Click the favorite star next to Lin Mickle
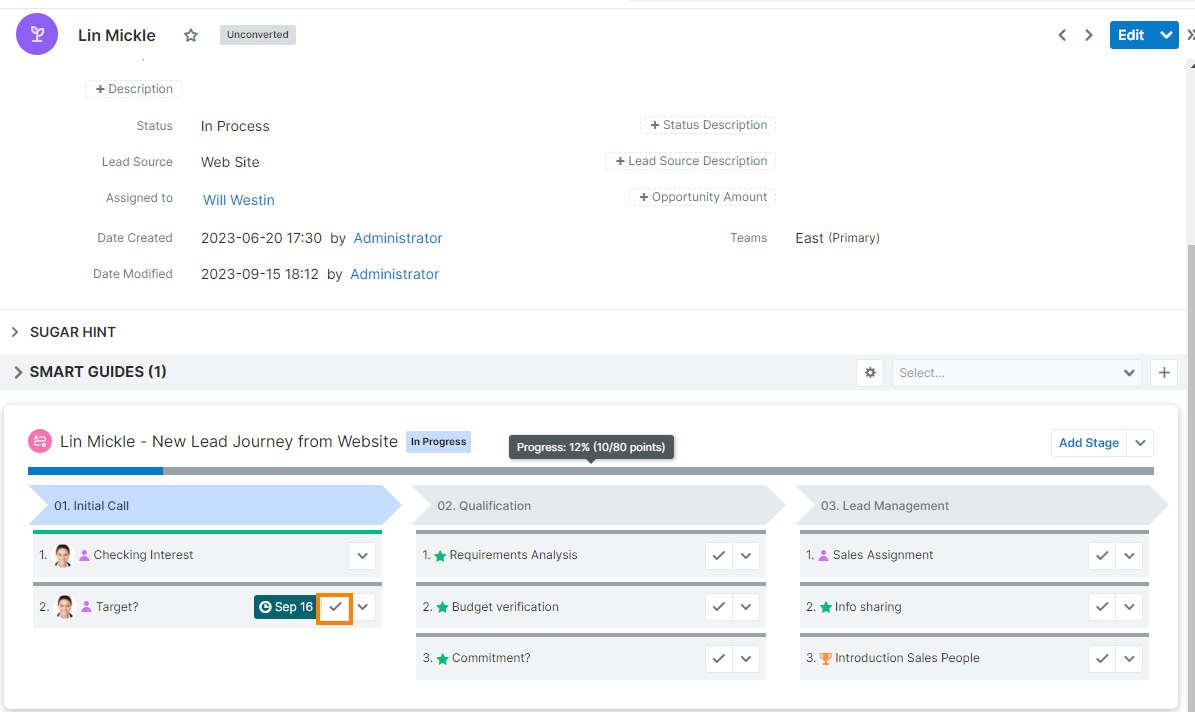Screen dimensions: 1195x712 click(x=191, y=35)
